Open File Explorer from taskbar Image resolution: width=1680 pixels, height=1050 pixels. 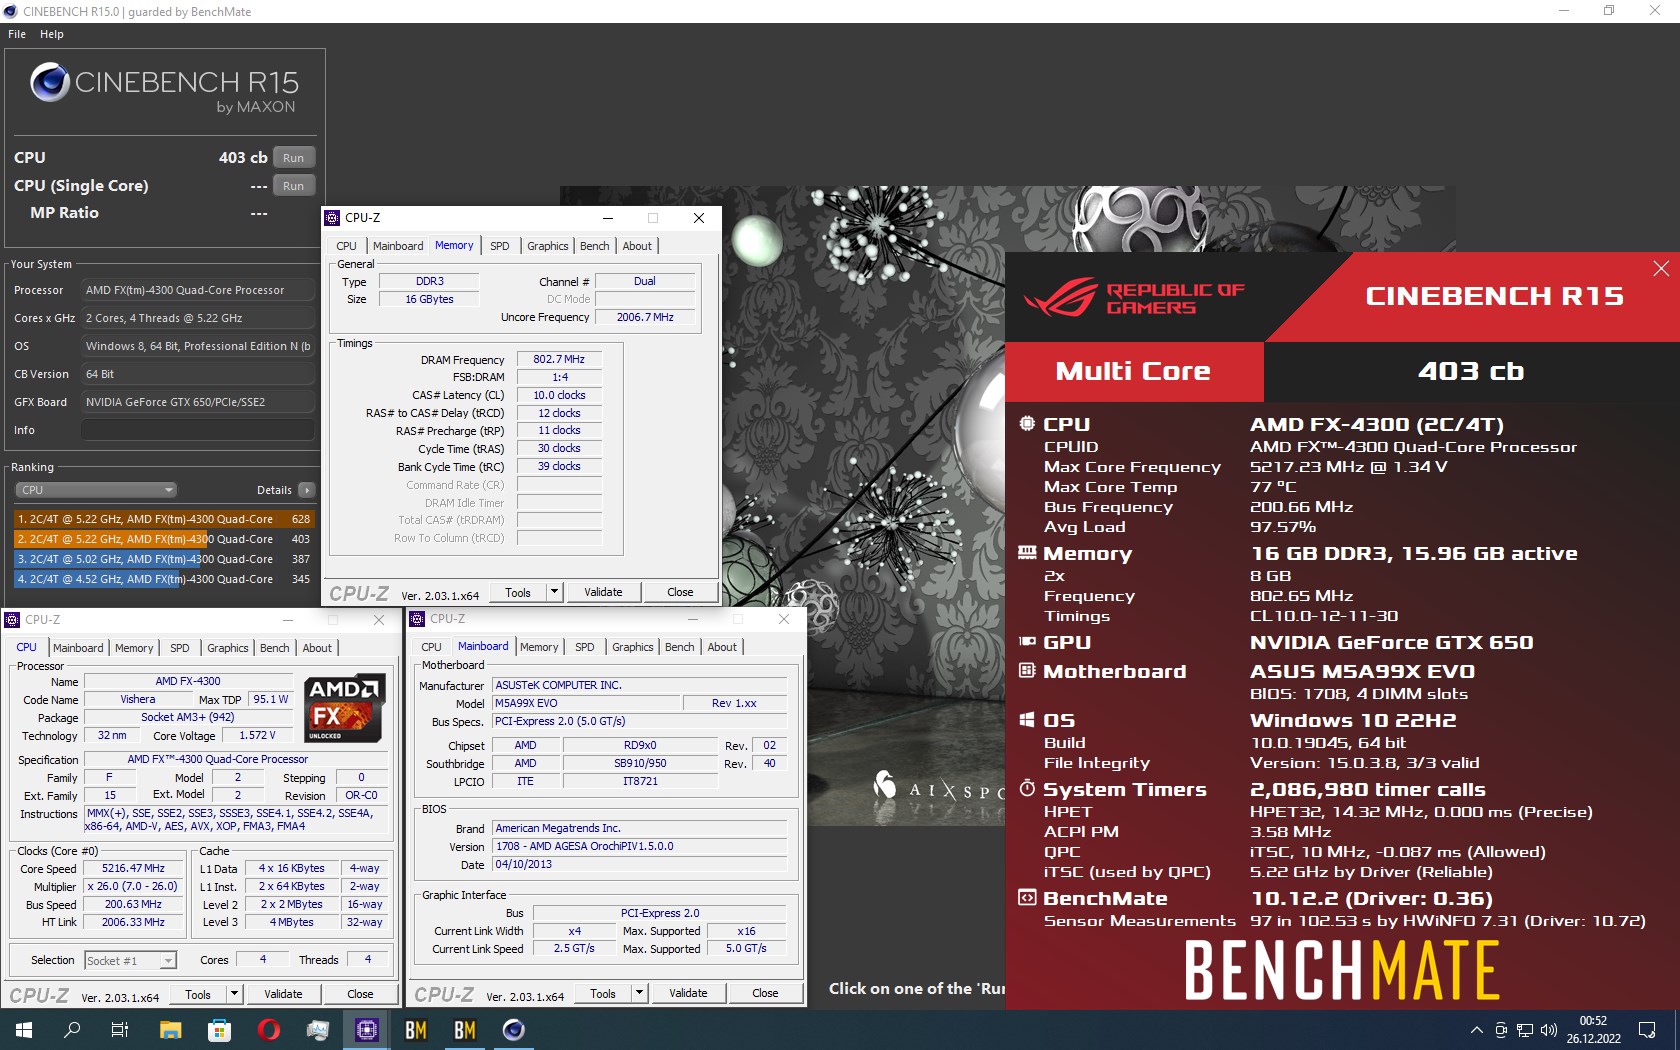170,1029
